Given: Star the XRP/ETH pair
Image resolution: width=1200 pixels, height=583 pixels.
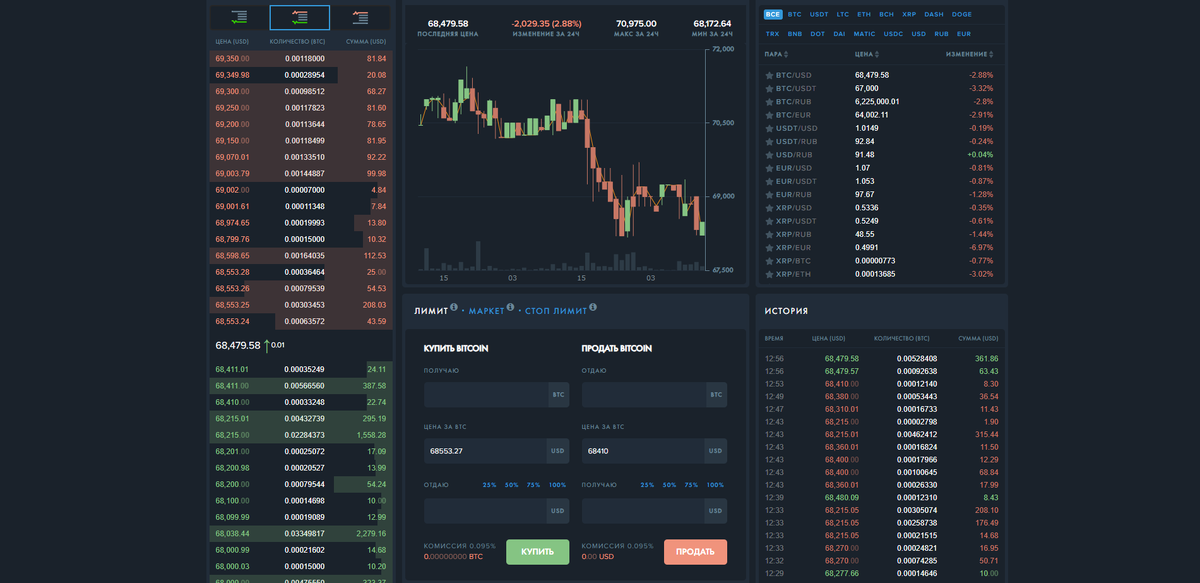Looking at the screenshot, I should click(x=769, y=273).
